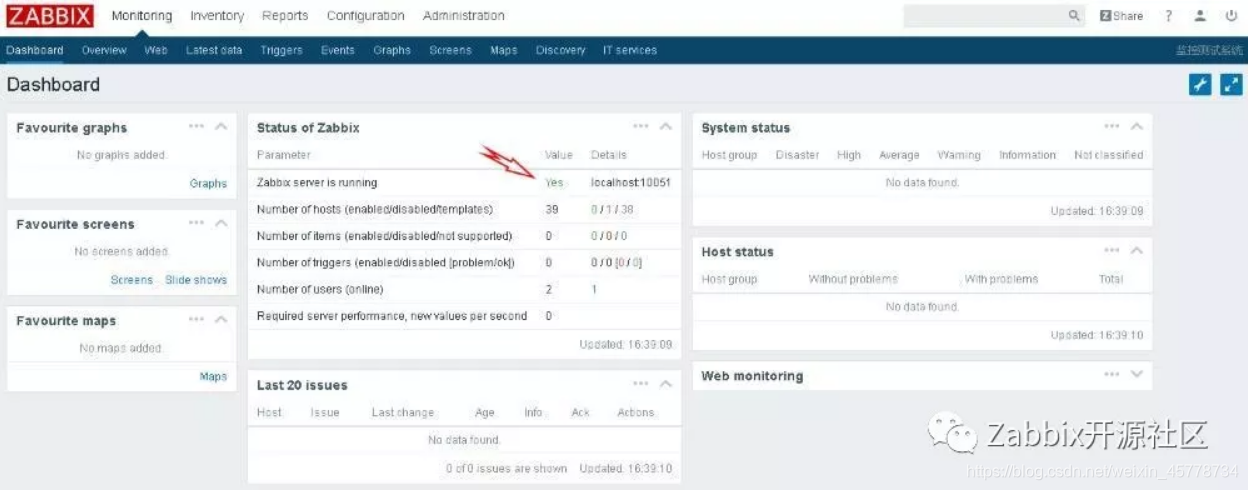
Task: Go to the Discovery submenu
Action: point(561,50)
